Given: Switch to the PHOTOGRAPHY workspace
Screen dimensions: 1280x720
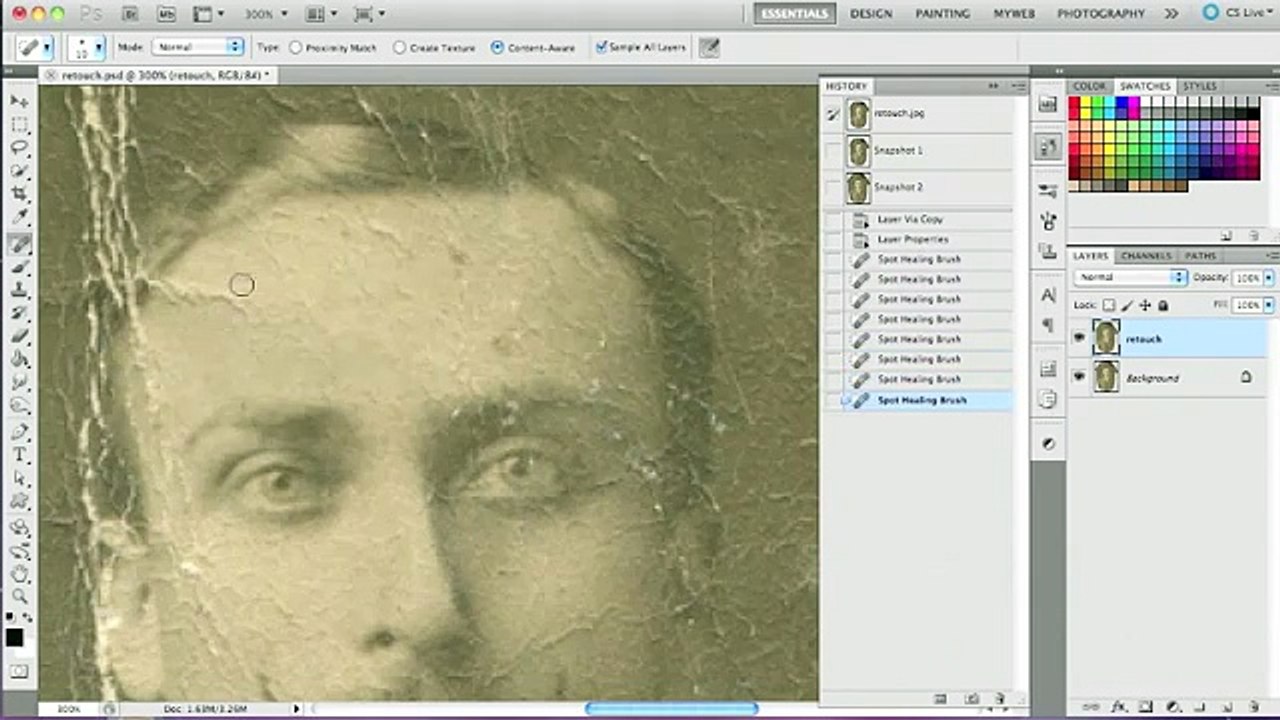Looking at the screenshot, I should [1100, 14].
